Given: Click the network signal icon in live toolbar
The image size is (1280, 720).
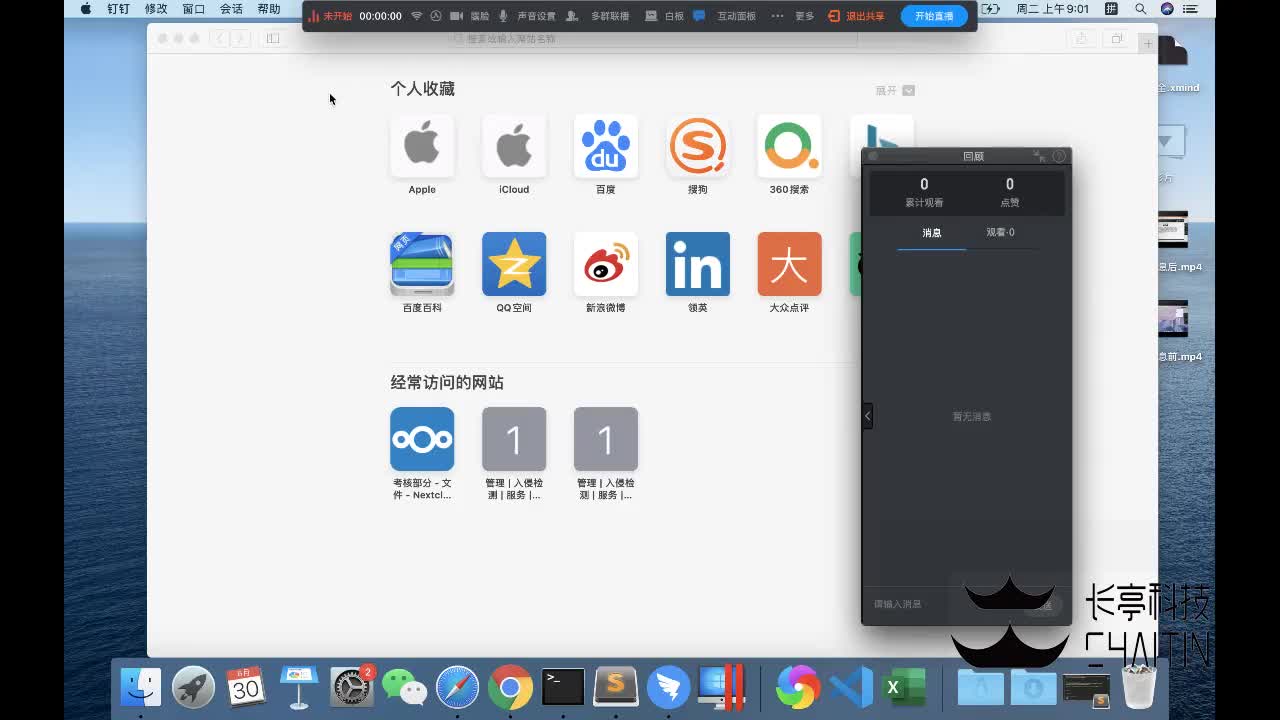Looking at the screenshot, I should click(x=417, y=16).
